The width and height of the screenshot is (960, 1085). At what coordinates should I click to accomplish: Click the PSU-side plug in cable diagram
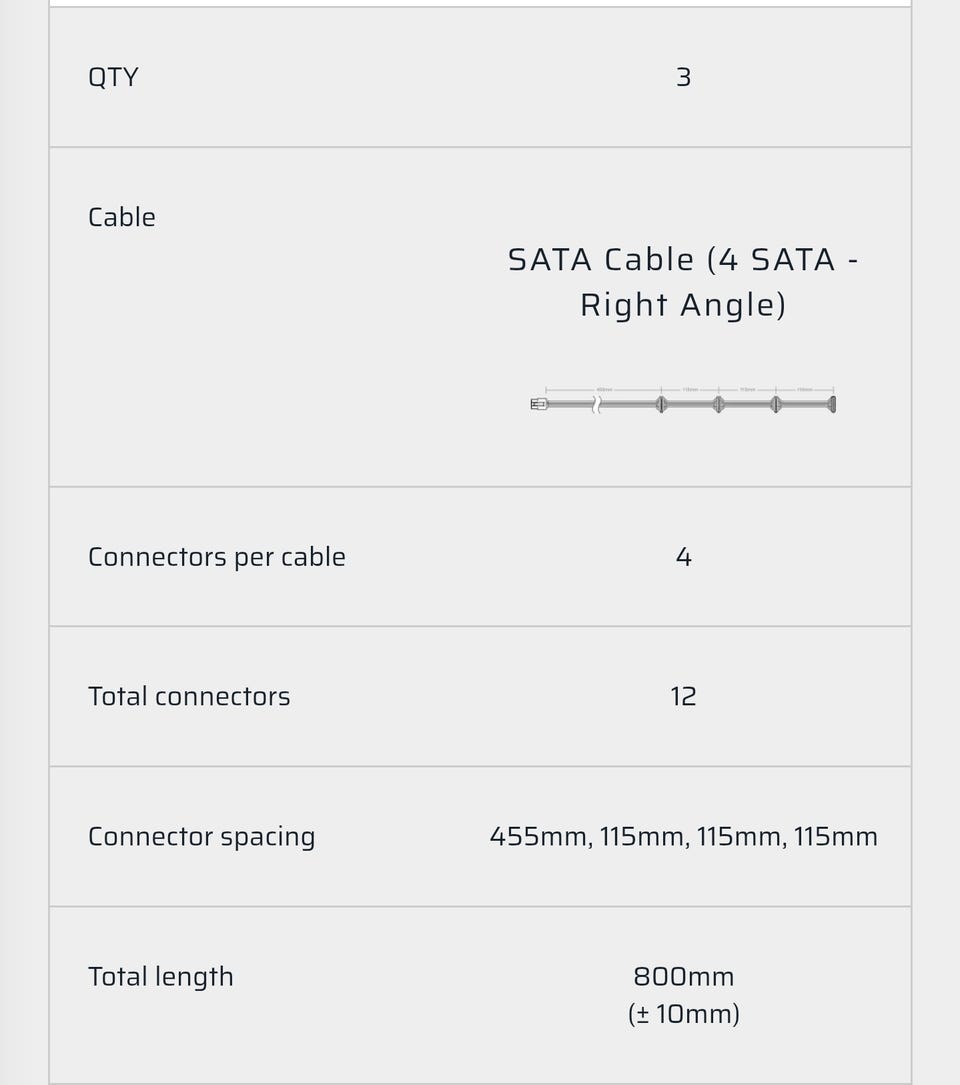click(539, 404)
